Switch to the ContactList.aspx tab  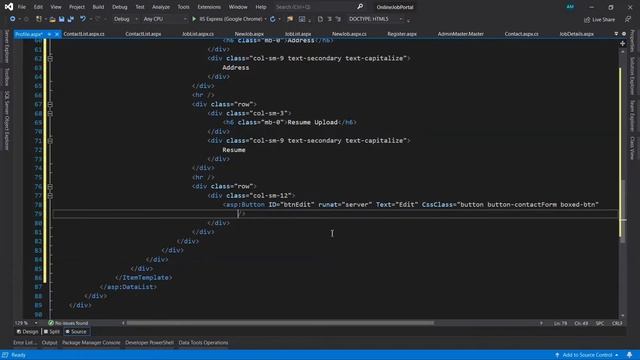pyautogui.click(x=143, y=34)
